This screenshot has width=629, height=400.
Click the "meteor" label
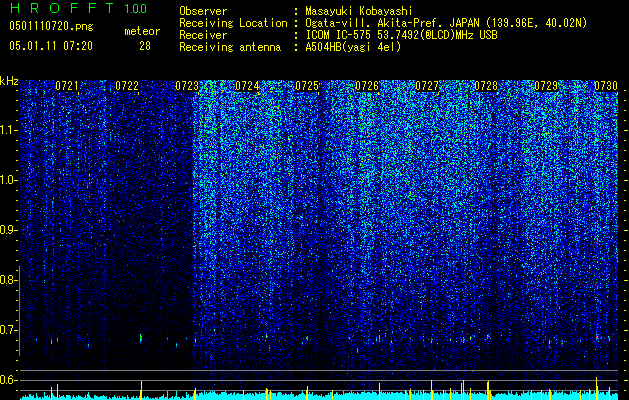(142, 31)
